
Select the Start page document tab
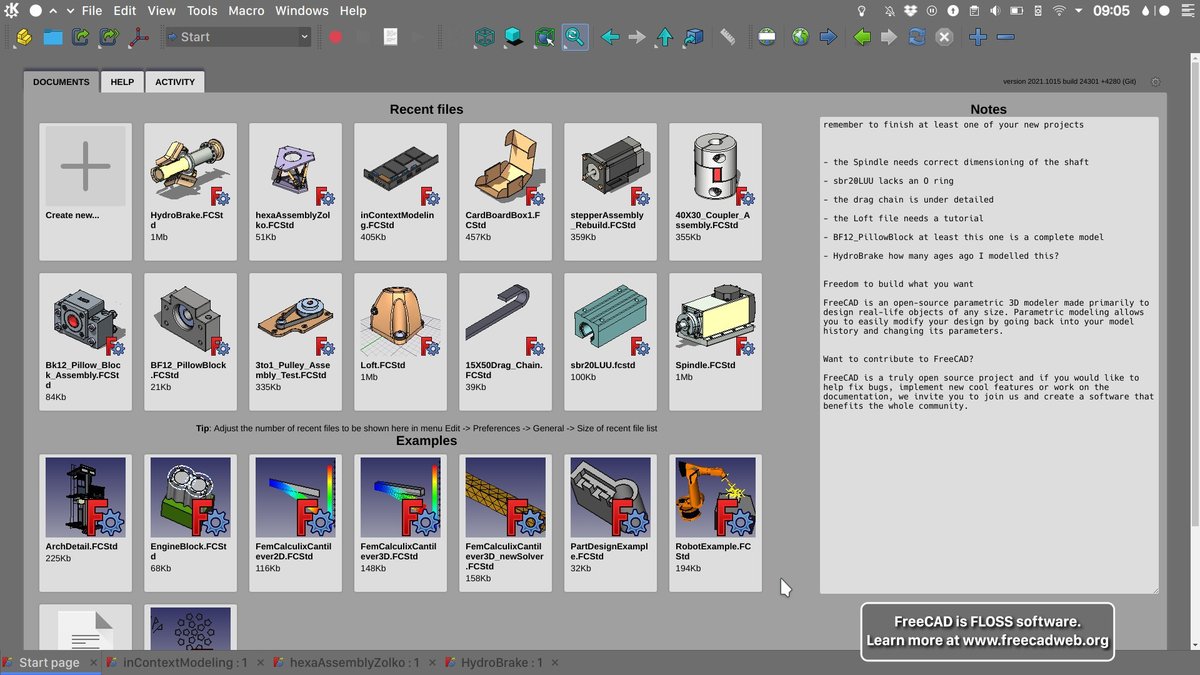(x=49, y=662)
